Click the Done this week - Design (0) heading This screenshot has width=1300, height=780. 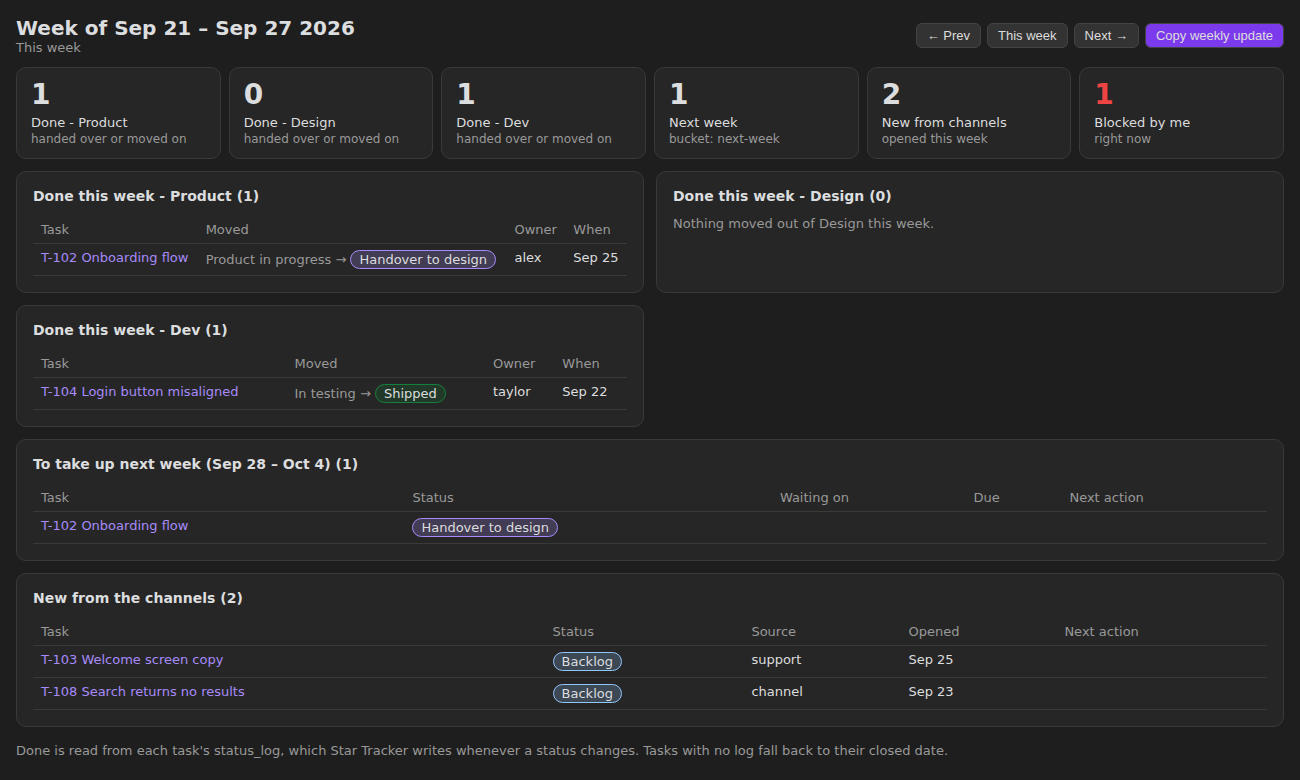coord(782,196)
